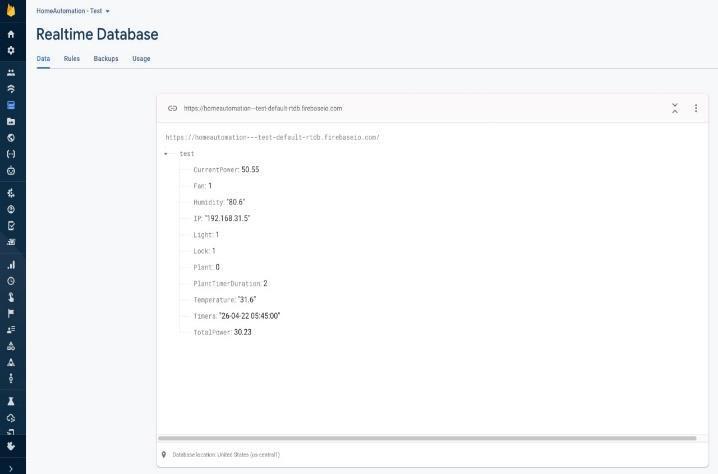Open Analytics Dashboard bar chart icon
The width and height of the screenshot is (718, 474).
pyautogui.click(x=11, y=265)
